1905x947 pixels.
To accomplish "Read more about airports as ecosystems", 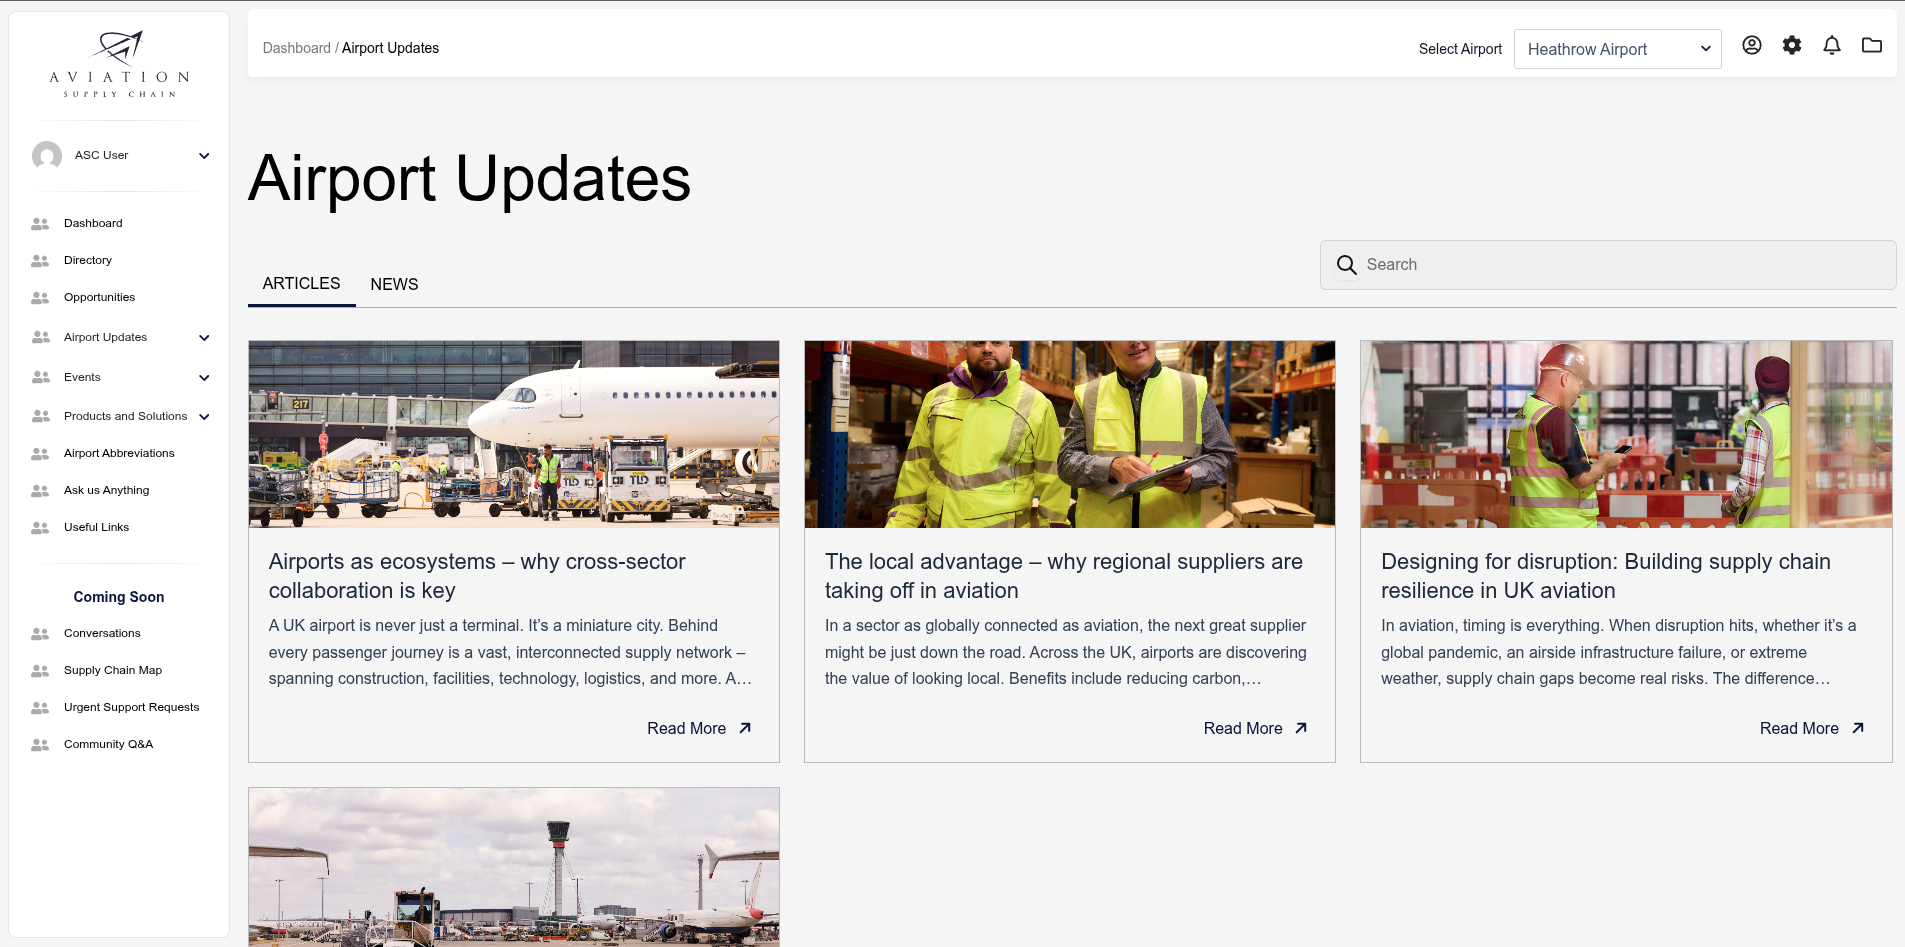I will click(698, 728).
